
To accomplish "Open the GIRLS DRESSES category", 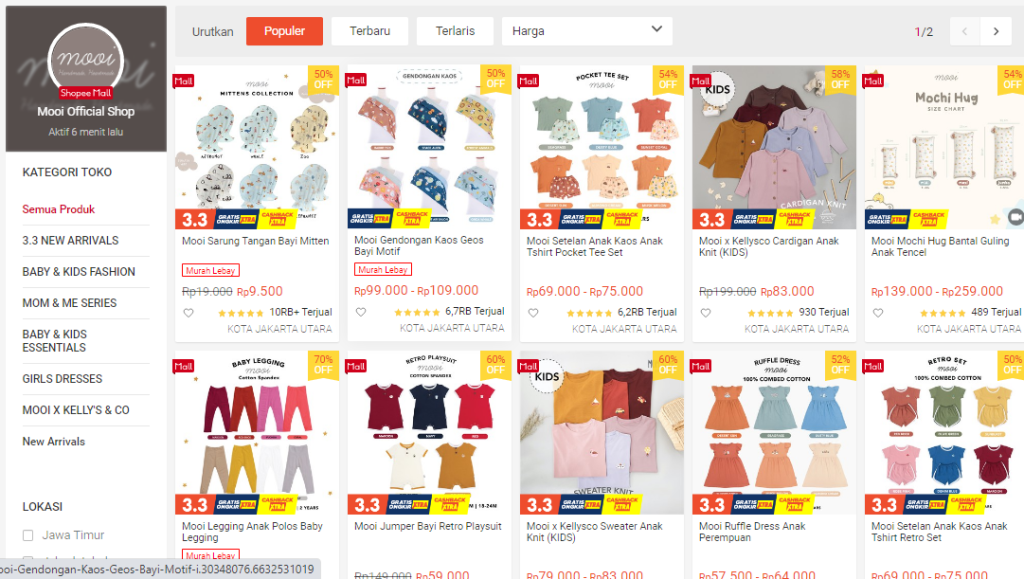I will click(x=62, y=379).
